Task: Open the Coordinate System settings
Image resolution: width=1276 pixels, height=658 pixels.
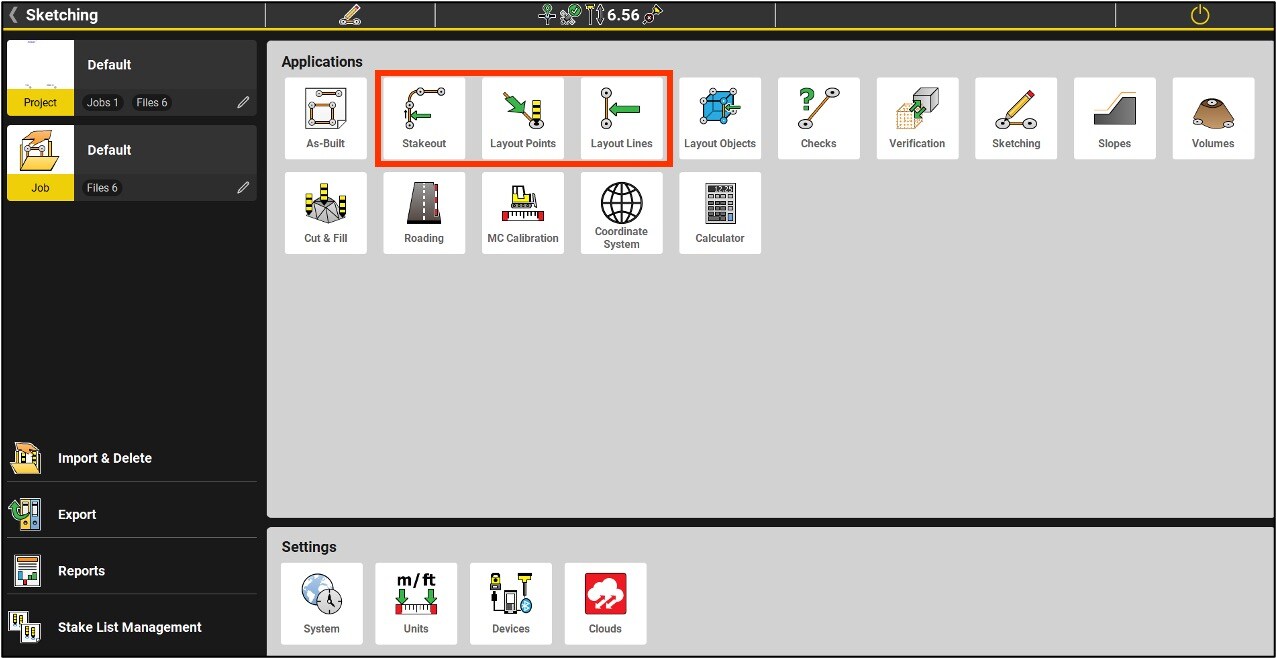Action: click(621, 213)
